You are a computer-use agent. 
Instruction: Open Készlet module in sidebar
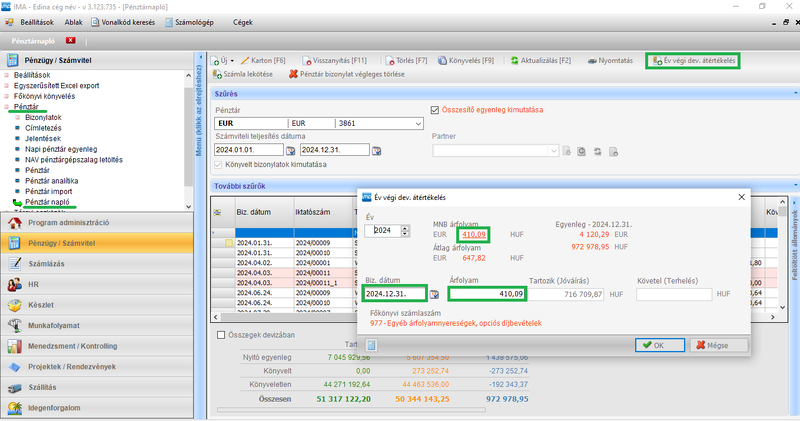[x=97, y=305]
